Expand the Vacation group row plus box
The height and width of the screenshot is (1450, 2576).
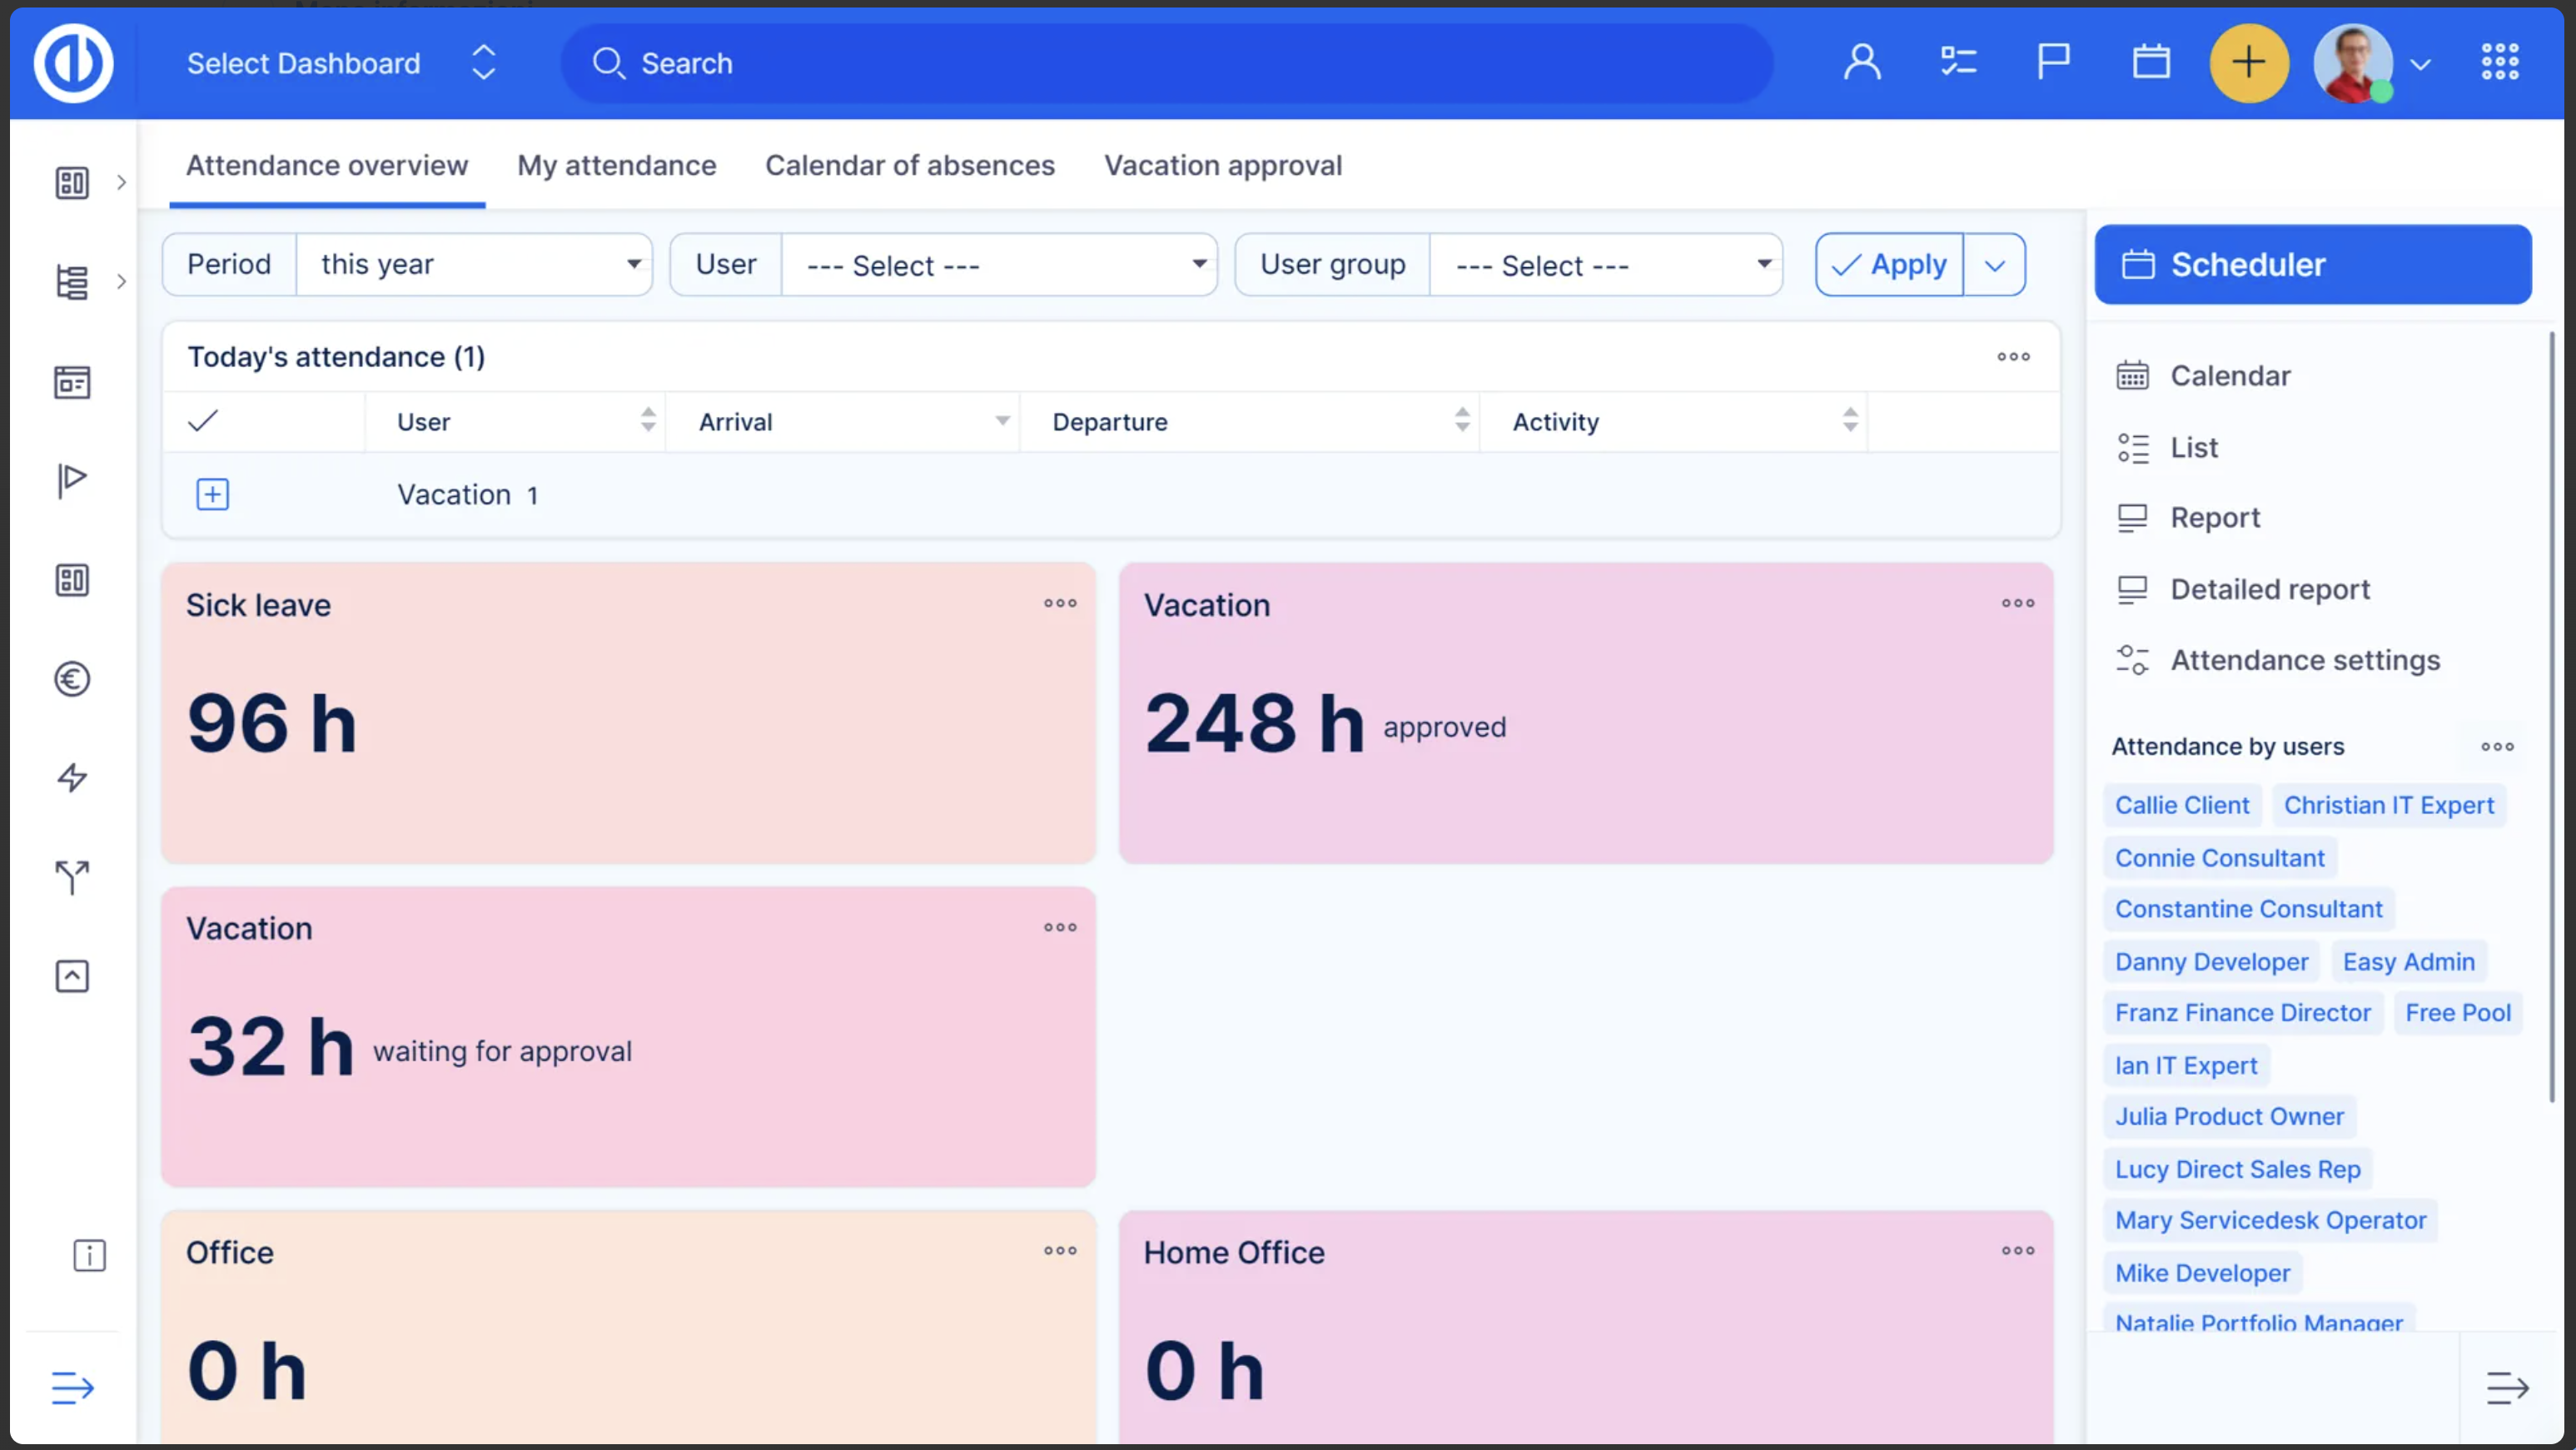pyautogui.click(x=212, y=495)
